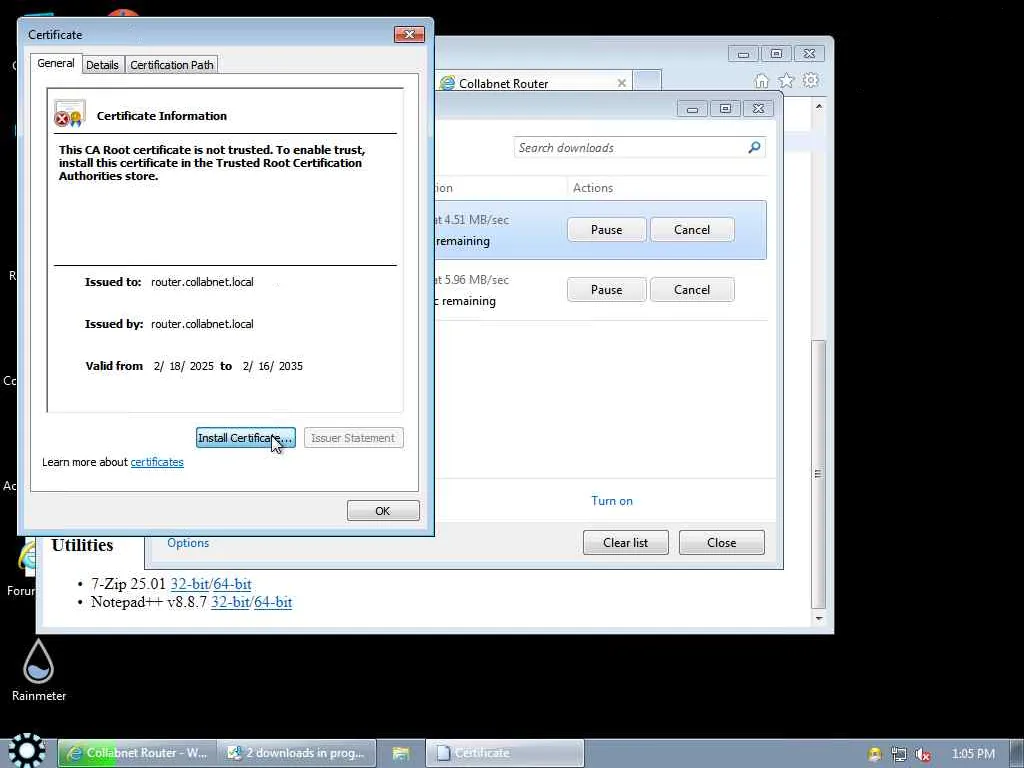Switch to Collabnet Router taskbar item
1024x768 pixels.
pos(136,753)
